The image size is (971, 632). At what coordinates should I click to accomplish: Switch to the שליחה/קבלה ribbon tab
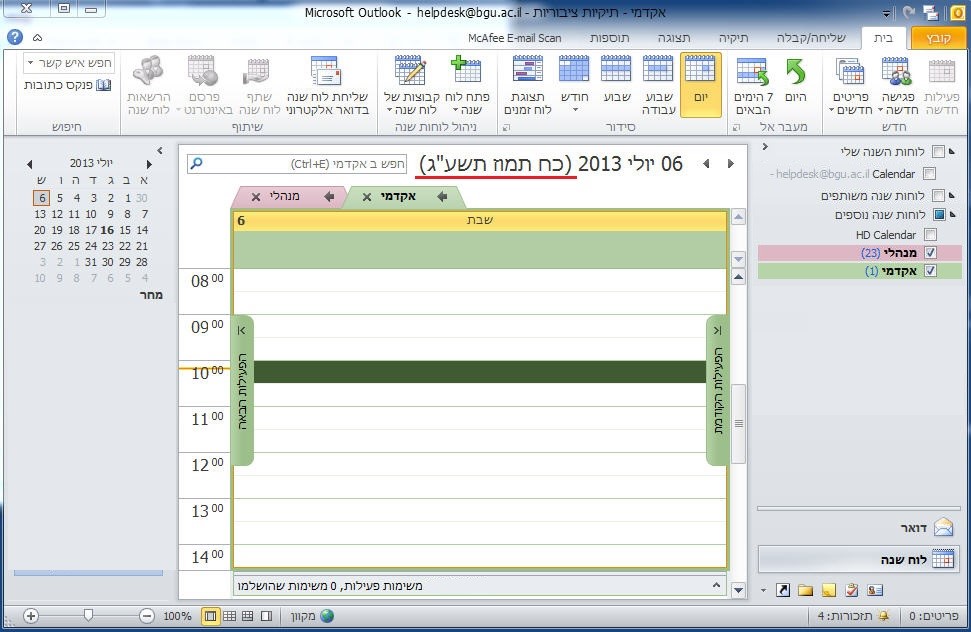click(811, 38)
